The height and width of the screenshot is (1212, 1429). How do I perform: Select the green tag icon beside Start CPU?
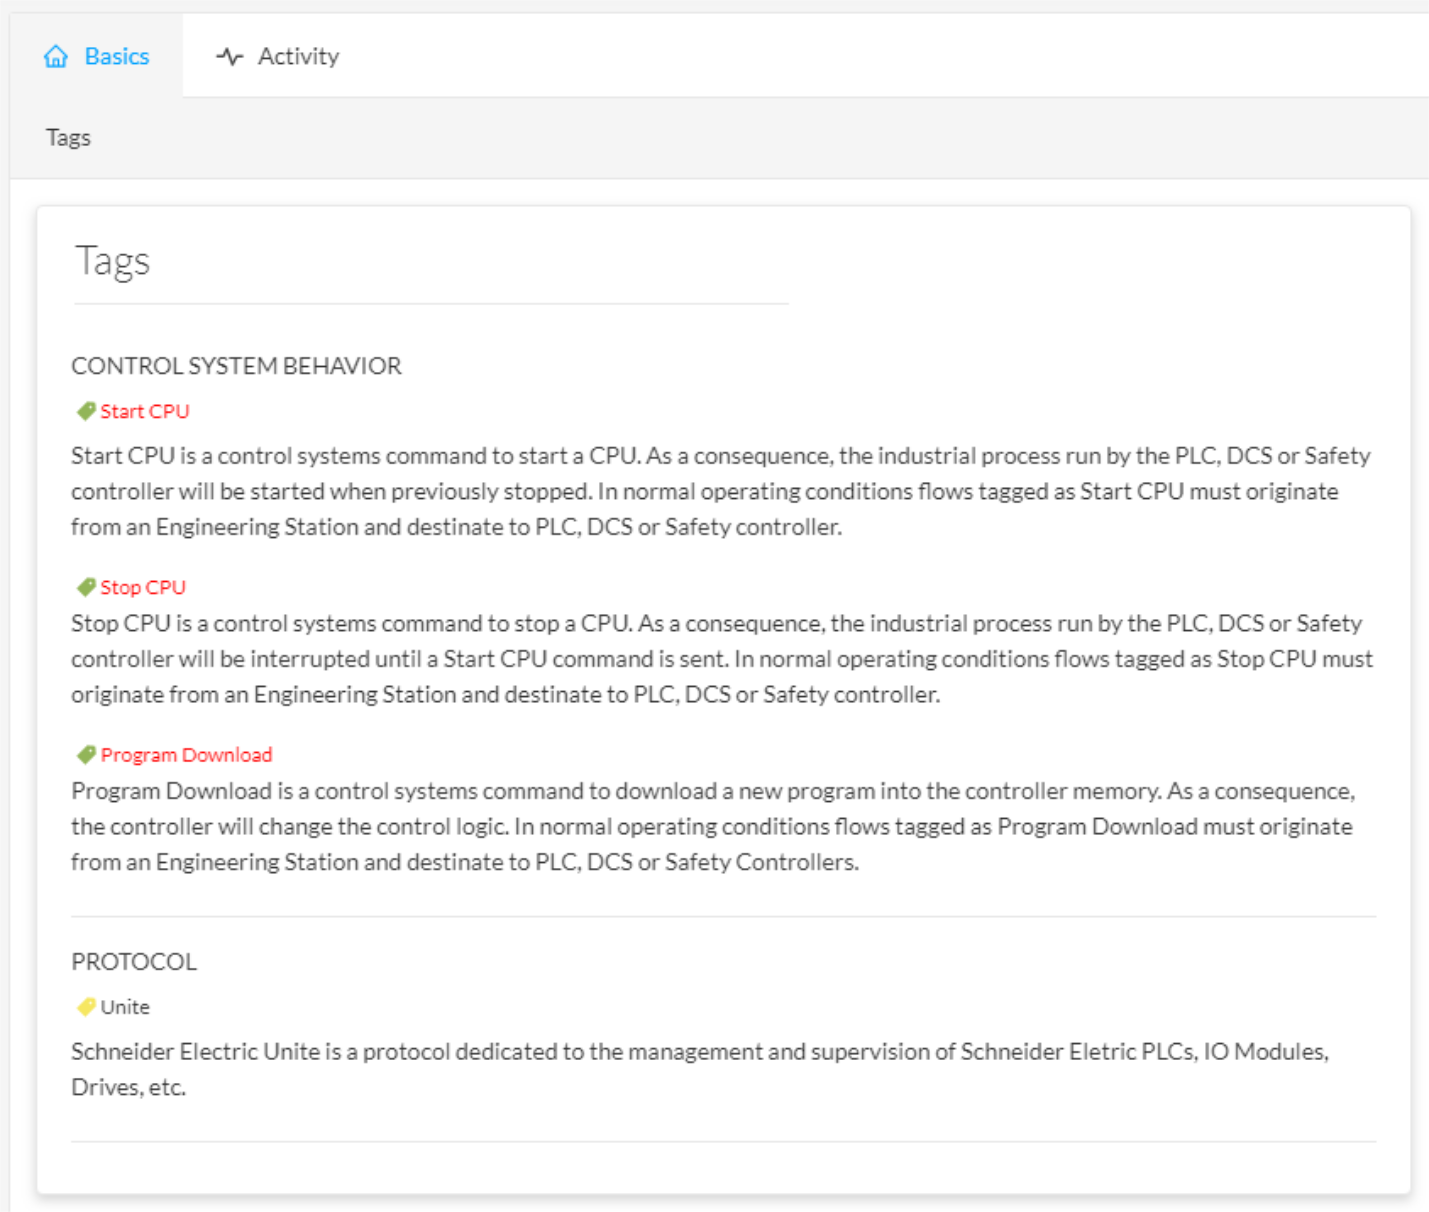[86, 410]
